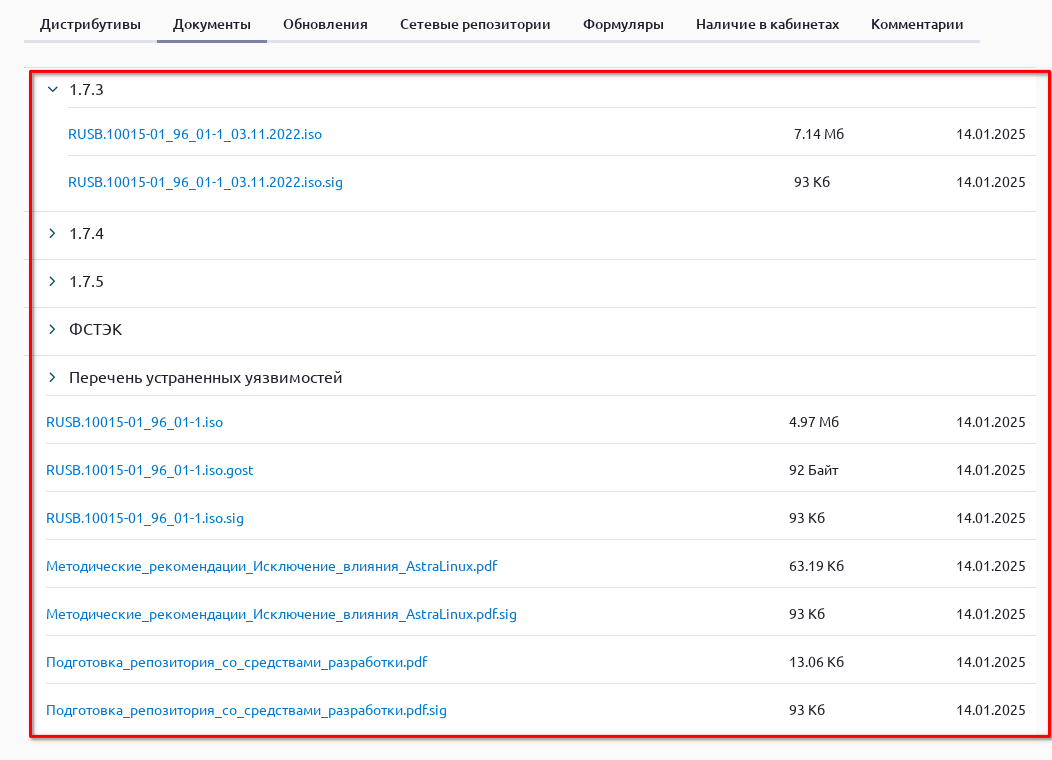Open the RUSB.10015-01_96_01-1.iso link
1052x760 pixels.
point(134,422)
